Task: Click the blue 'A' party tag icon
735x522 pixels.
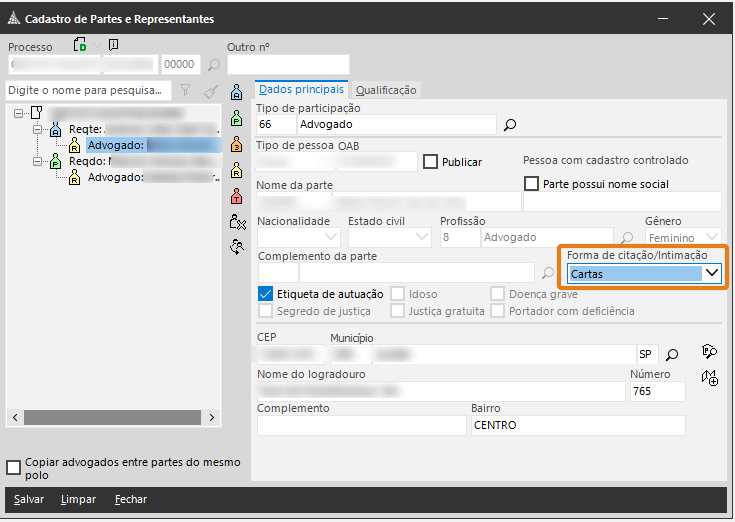Action: point(236,93)
